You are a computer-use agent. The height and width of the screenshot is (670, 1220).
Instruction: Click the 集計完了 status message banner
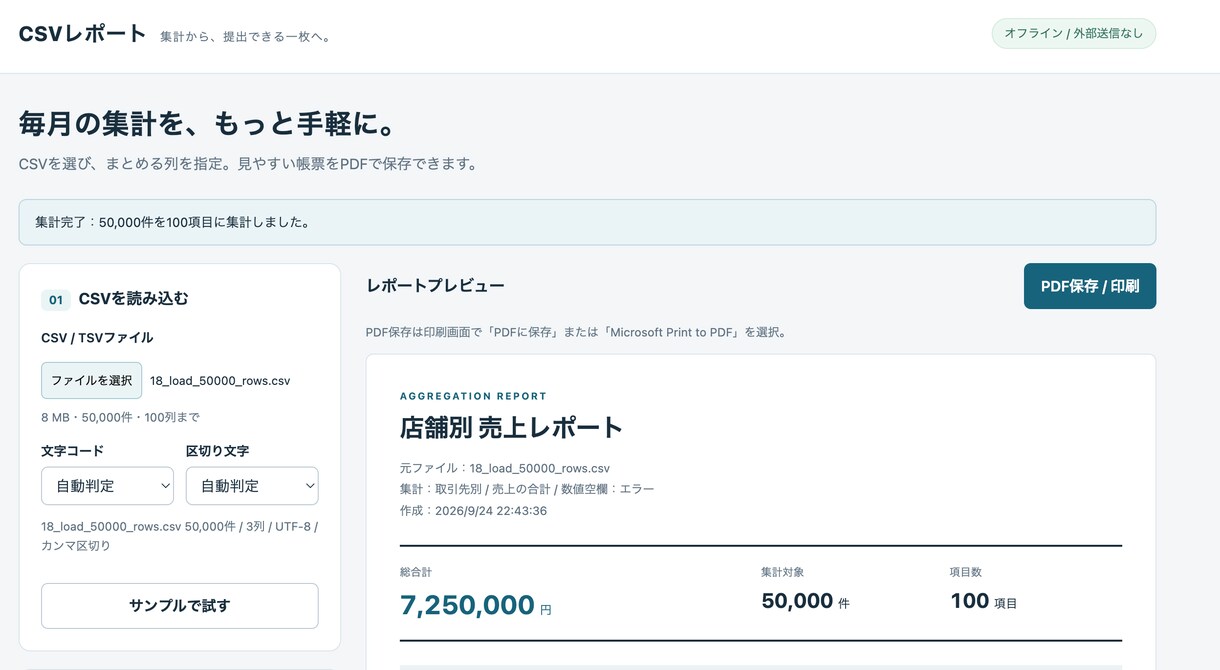(587, 222)
